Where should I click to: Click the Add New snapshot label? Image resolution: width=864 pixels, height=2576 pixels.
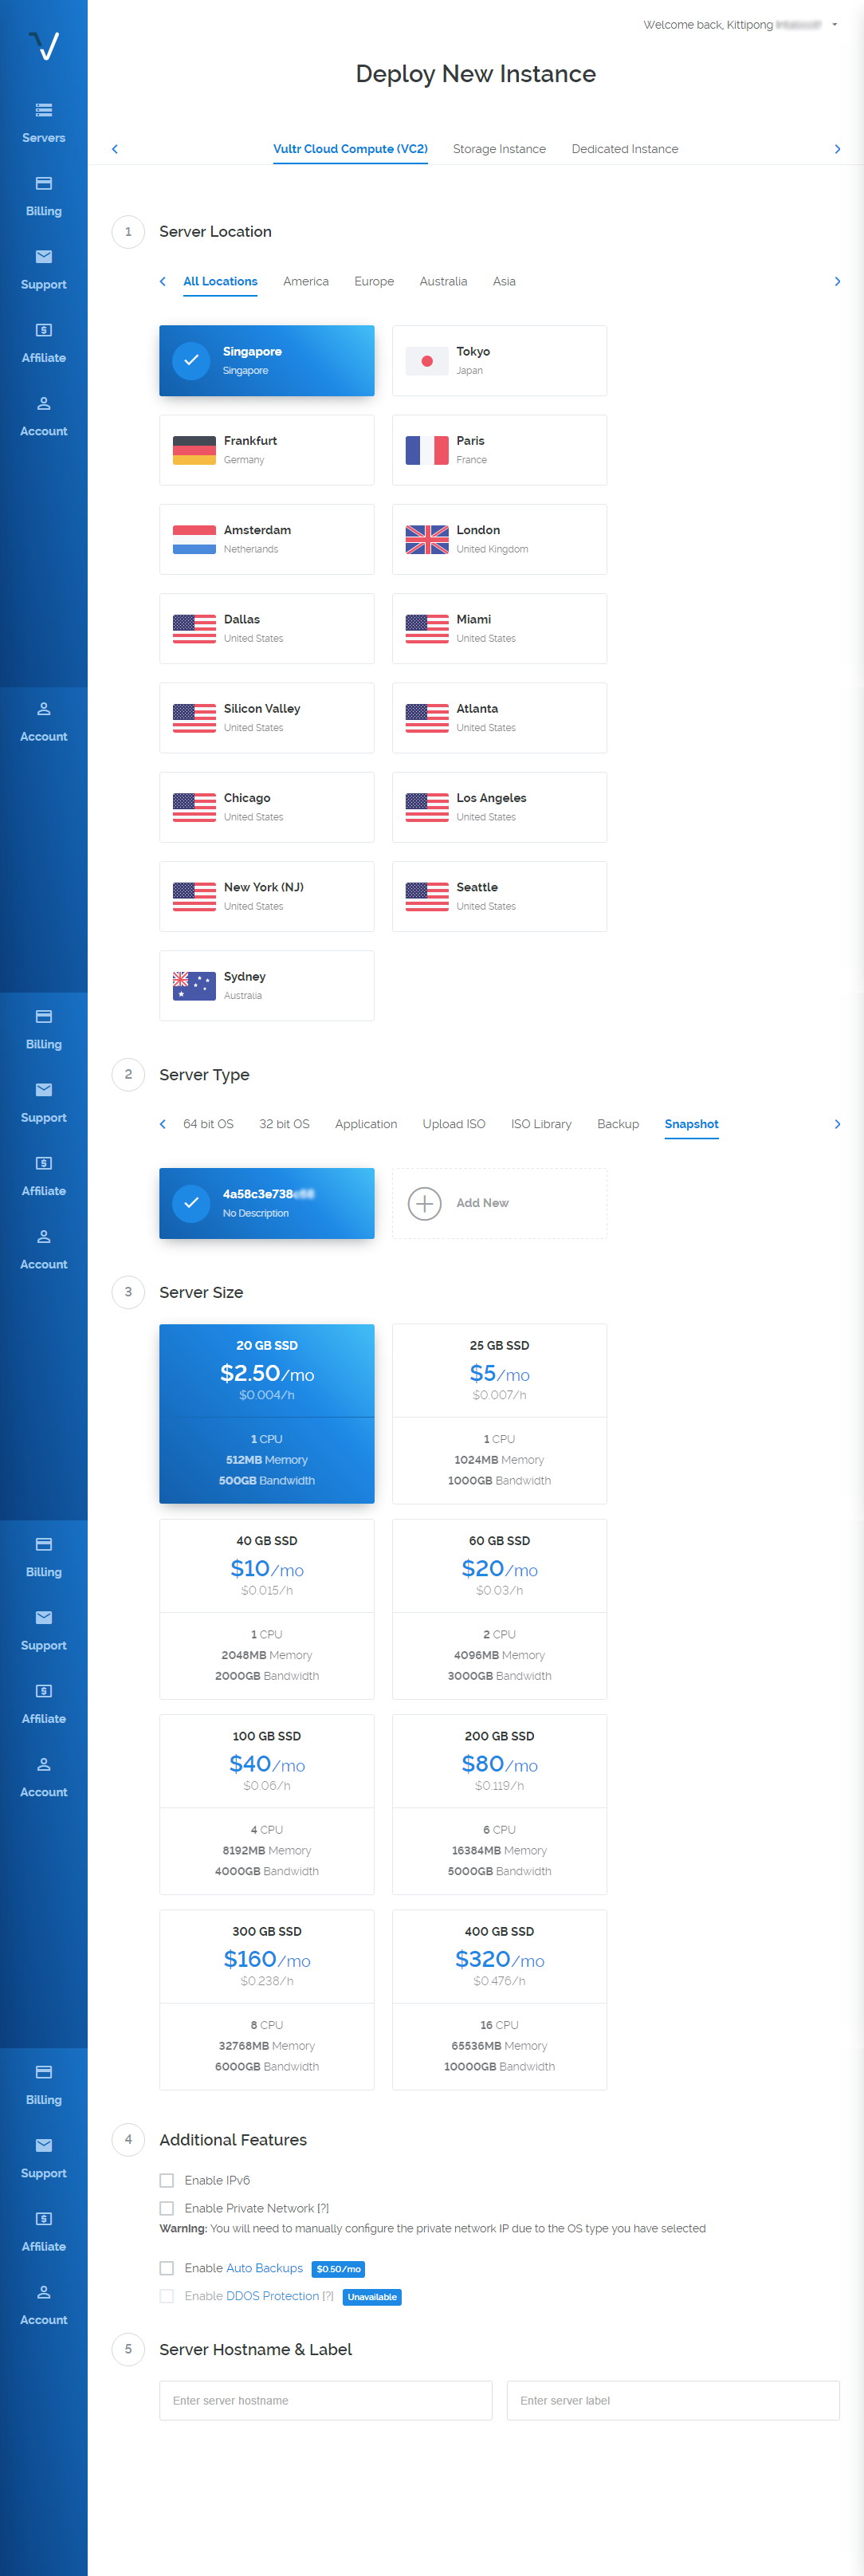482,1203
